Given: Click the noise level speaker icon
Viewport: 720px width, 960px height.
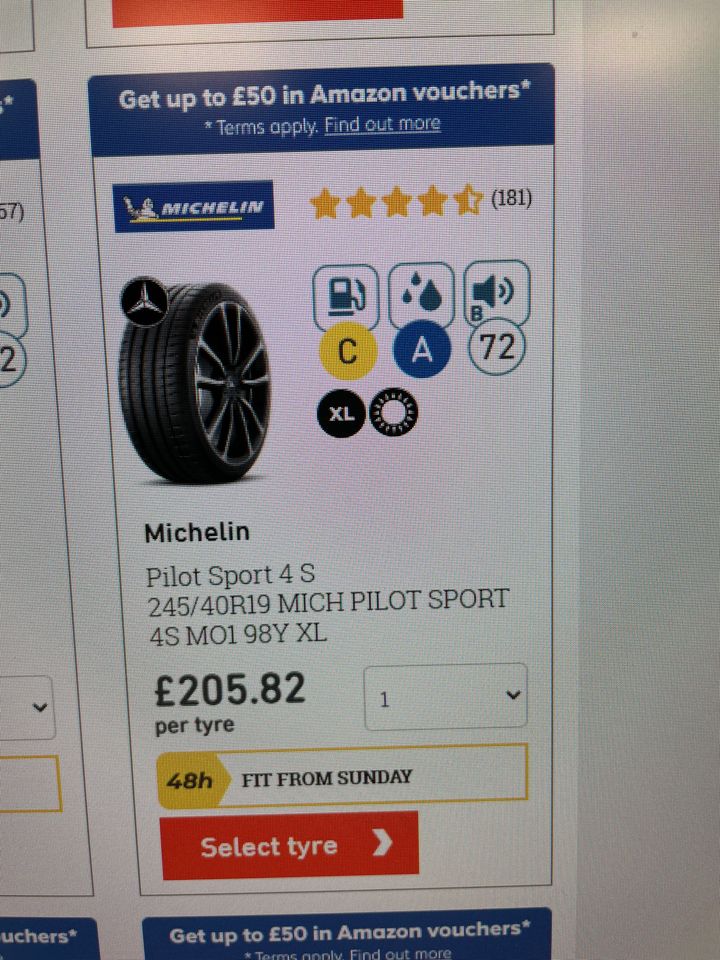Looking at the screenshot, I should (x=497, y=291).
